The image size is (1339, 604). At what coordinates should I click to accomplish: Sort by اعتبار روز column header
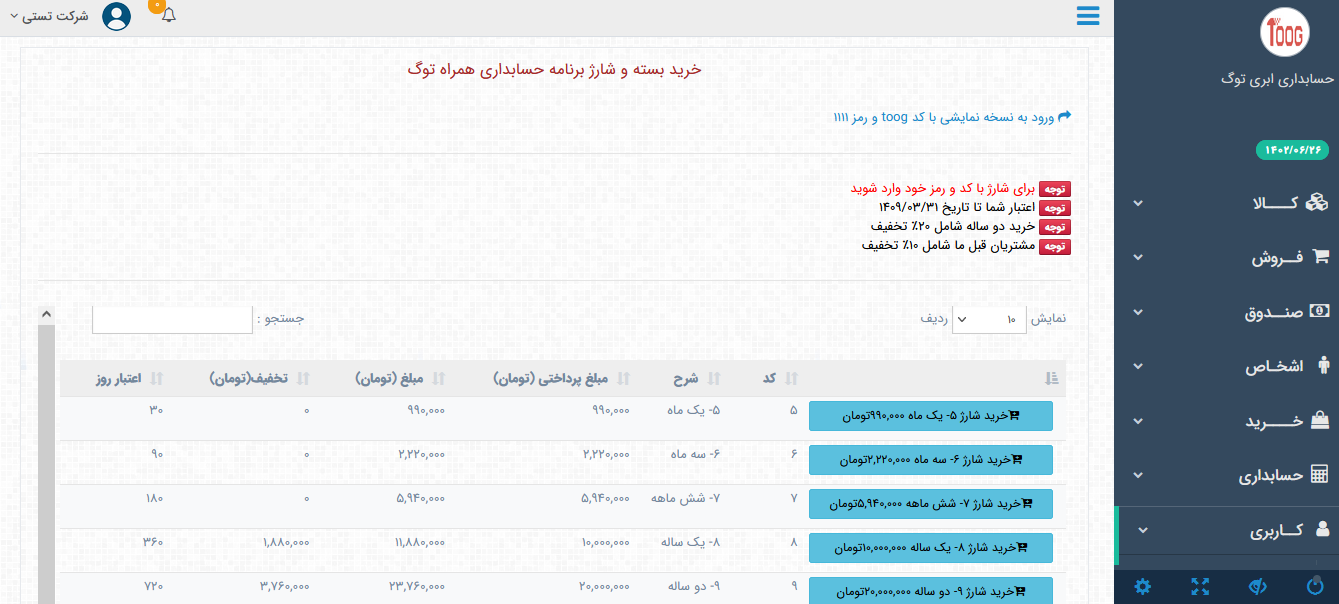click(130, 378)
